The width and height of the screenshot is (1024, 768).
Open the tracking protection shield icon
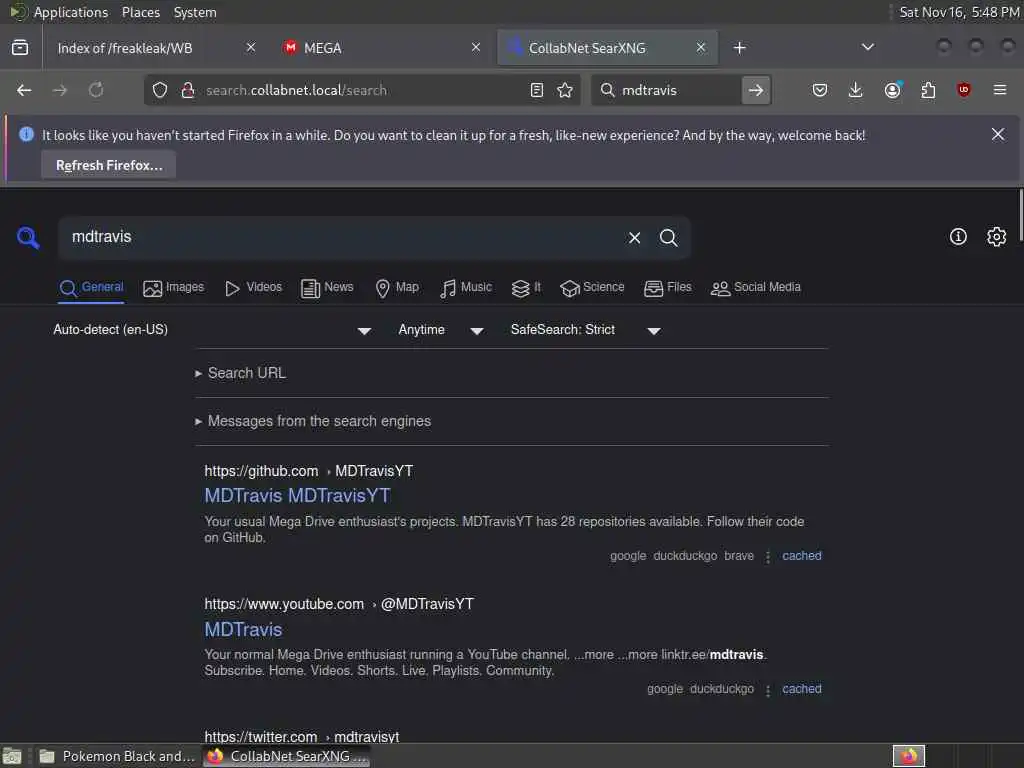pos(160,90)
